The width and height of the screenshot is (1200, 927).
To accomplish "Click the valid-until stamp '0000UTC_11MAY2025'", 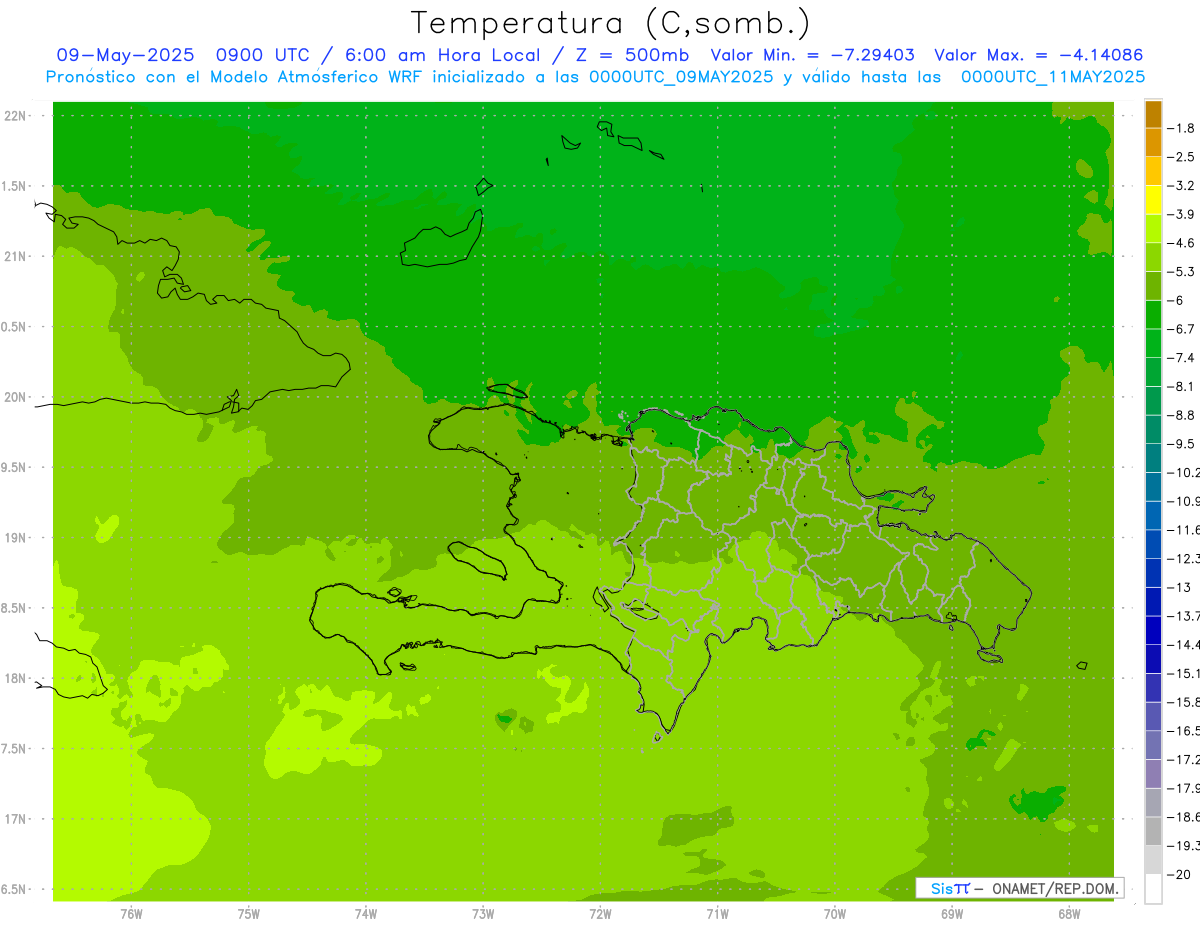I will pyautogui.click(x=1052, y=77).
